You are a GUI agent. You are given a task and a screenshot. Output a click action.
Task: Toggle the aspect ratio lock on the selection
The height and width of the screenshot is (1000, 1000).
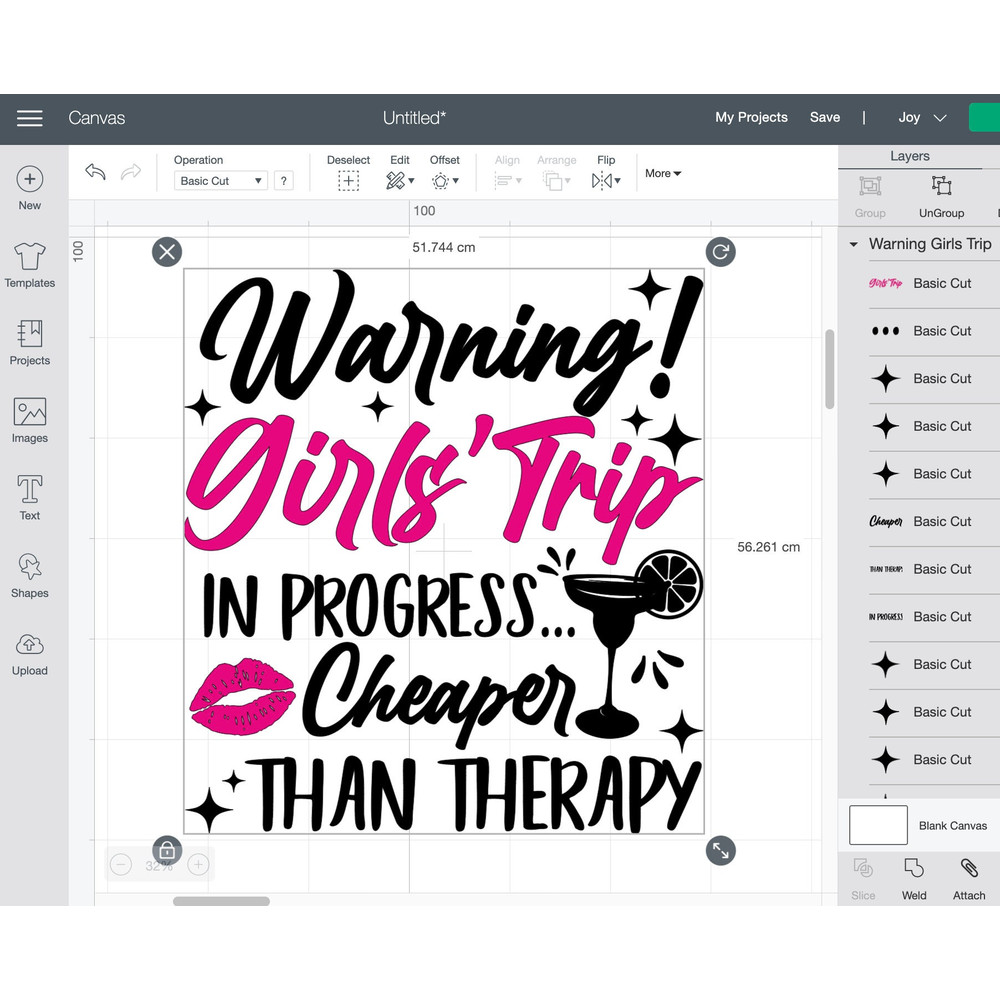click(167, 850)
